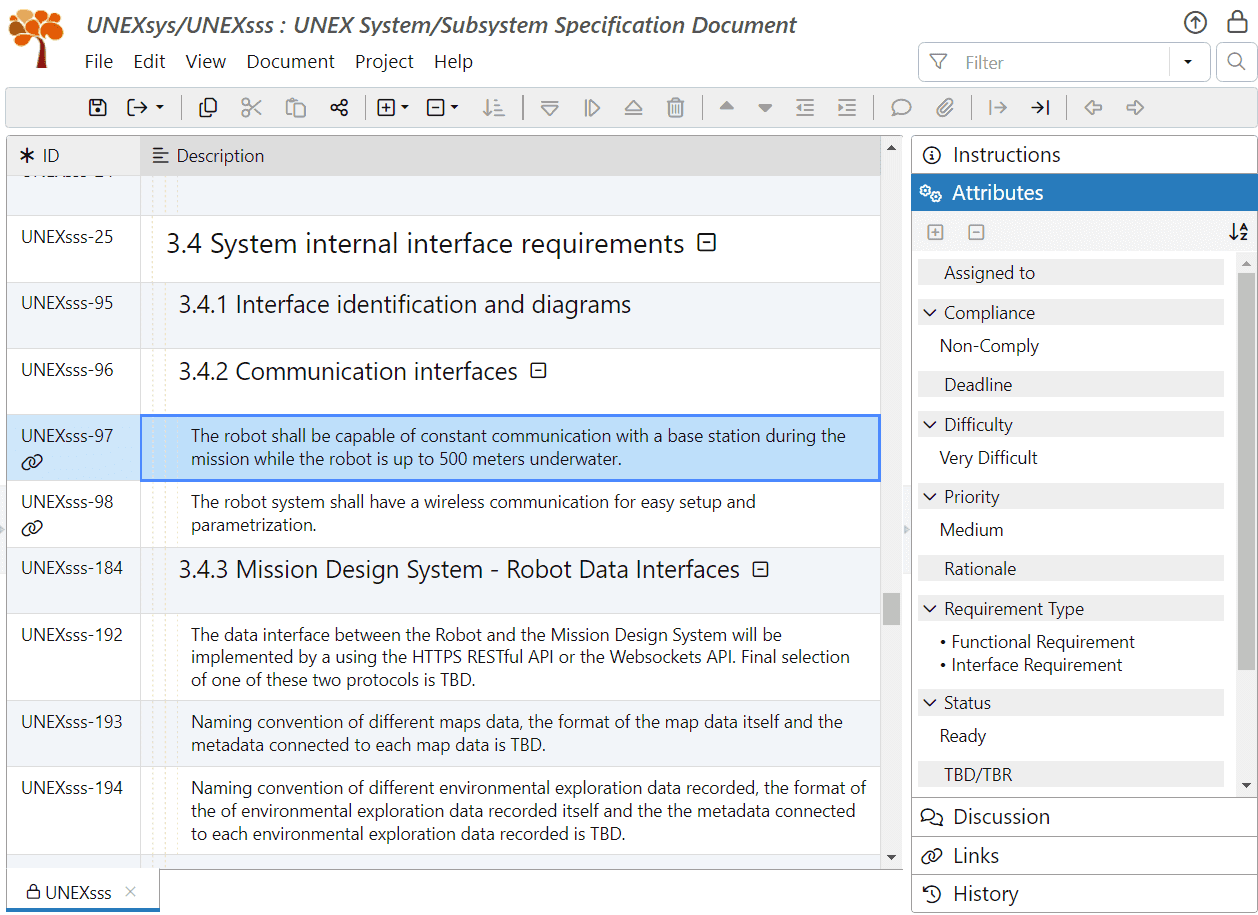Click the Assigned to attribute field

tap(1071, 273)
